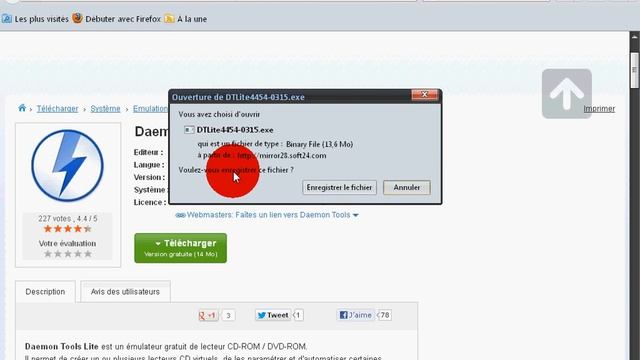
Task: Rate with the first Votre évaluation star
Action: coord(48,254)
